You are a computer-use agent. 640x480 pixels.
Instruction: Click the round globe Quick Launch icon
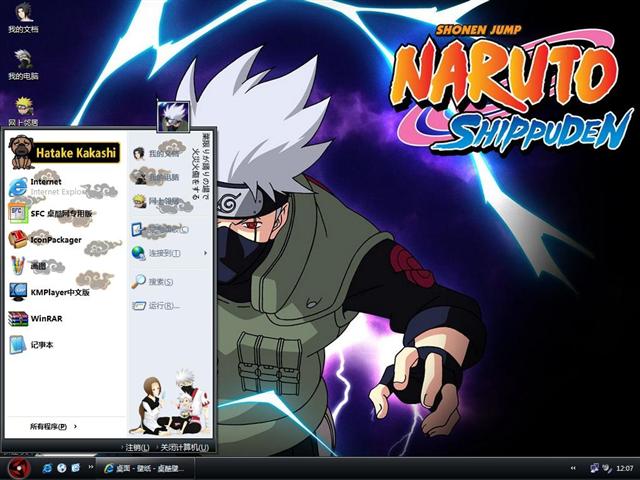click(62, 468)
